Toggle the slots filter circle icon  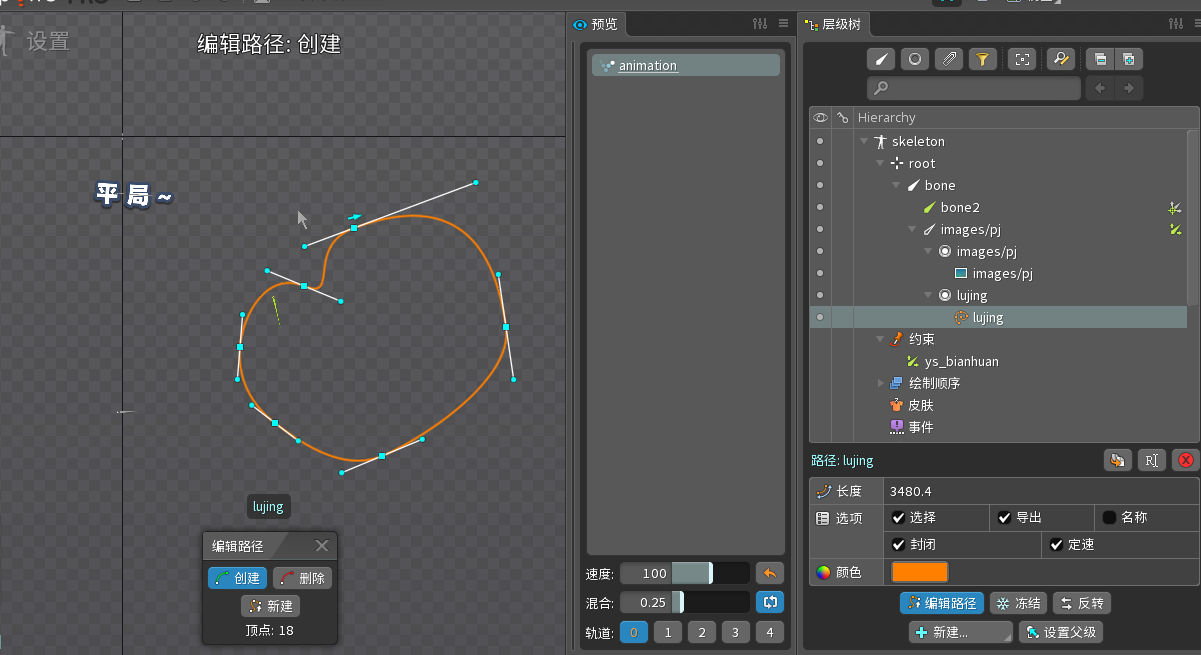(915, 59)
